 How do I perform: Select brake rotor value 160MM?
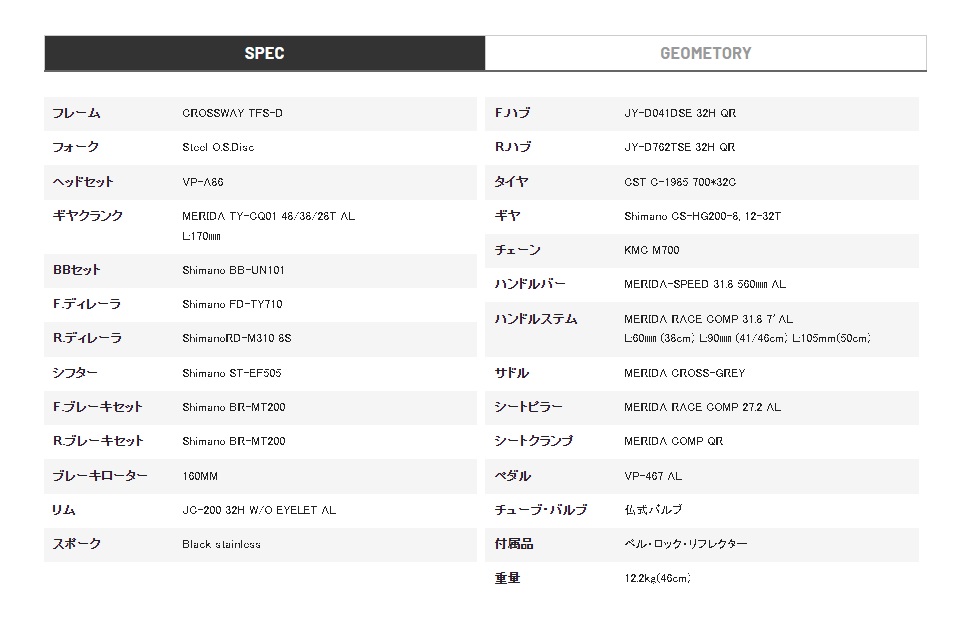point(200,476)
